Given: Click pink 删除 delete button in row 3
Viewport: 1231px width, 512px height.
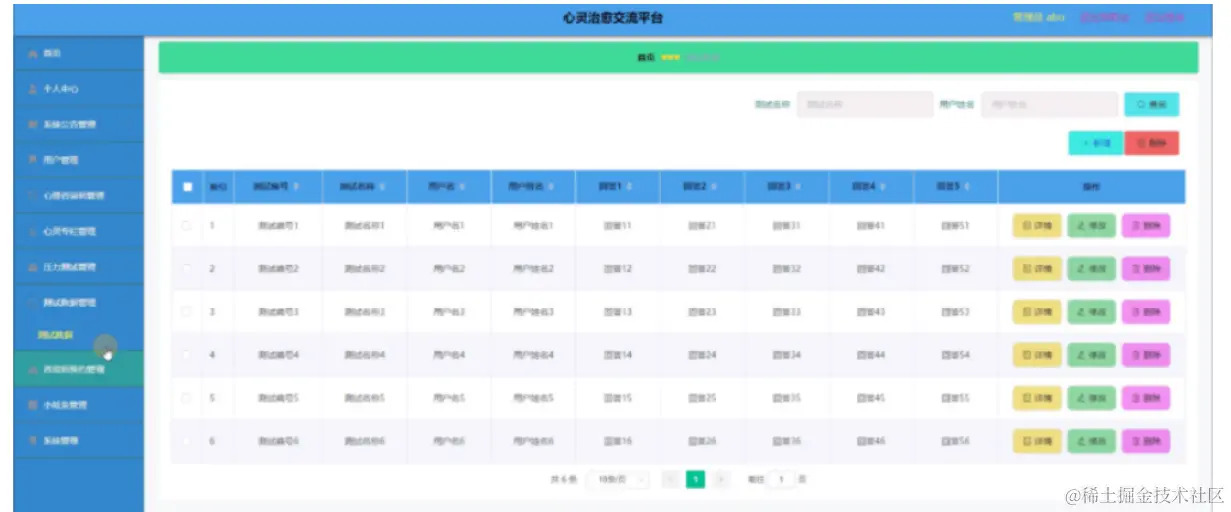Looking at the screenshot, I should tap(1146, 312).
